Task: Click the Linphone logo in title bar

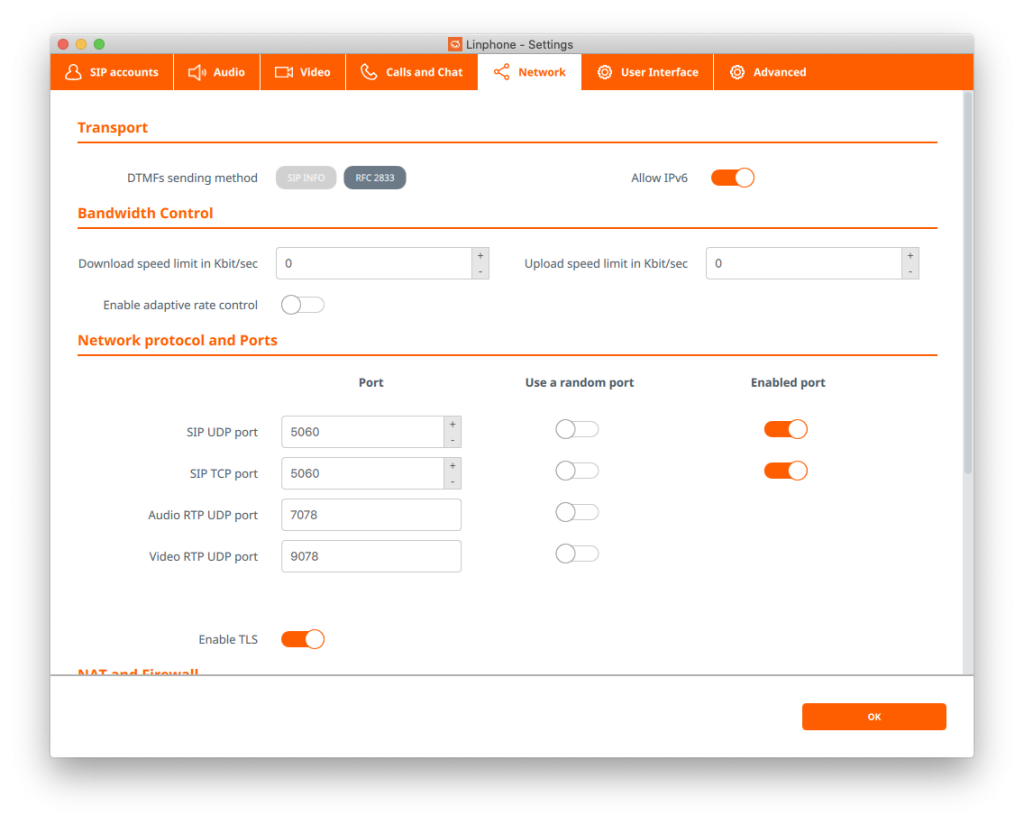Action: (x=455, y=44)
